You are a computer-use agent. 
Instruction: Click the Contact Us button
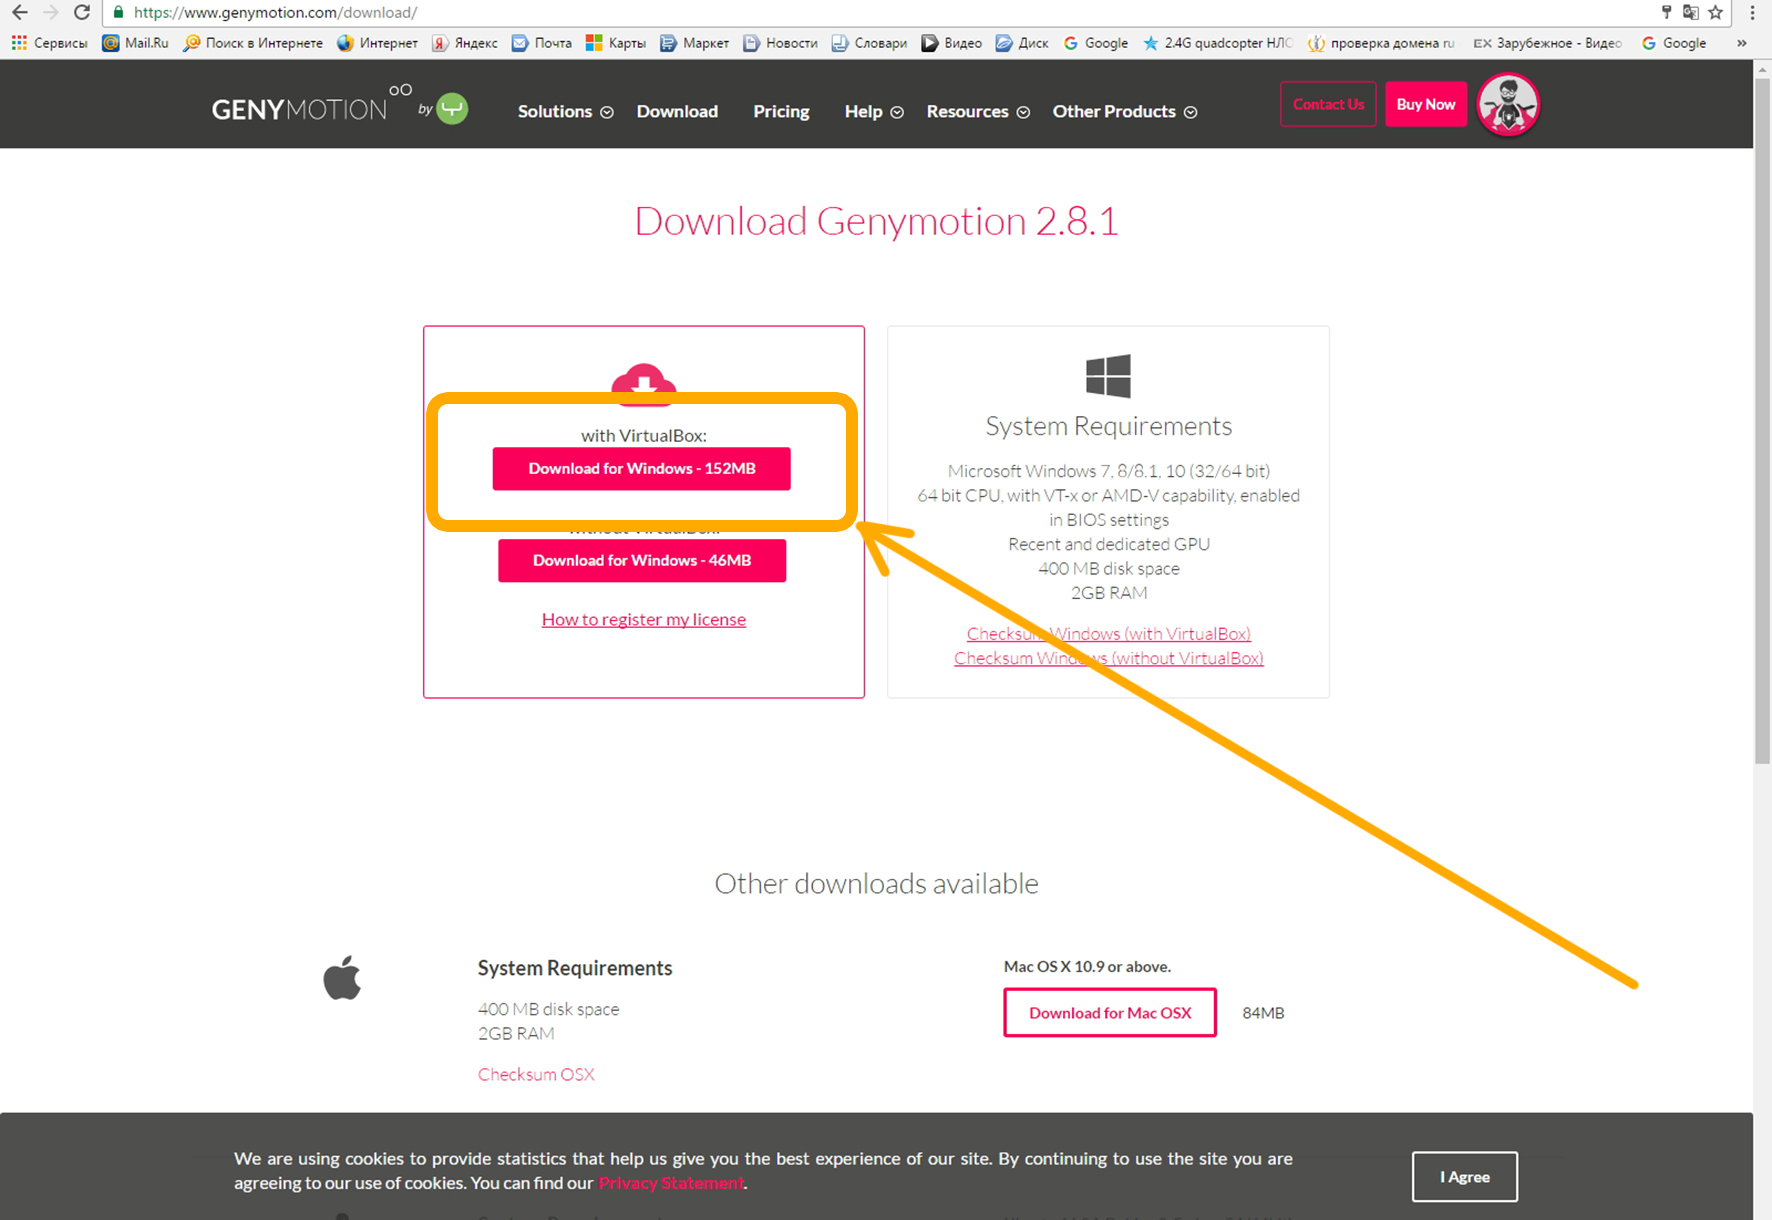coord(1328,104)
